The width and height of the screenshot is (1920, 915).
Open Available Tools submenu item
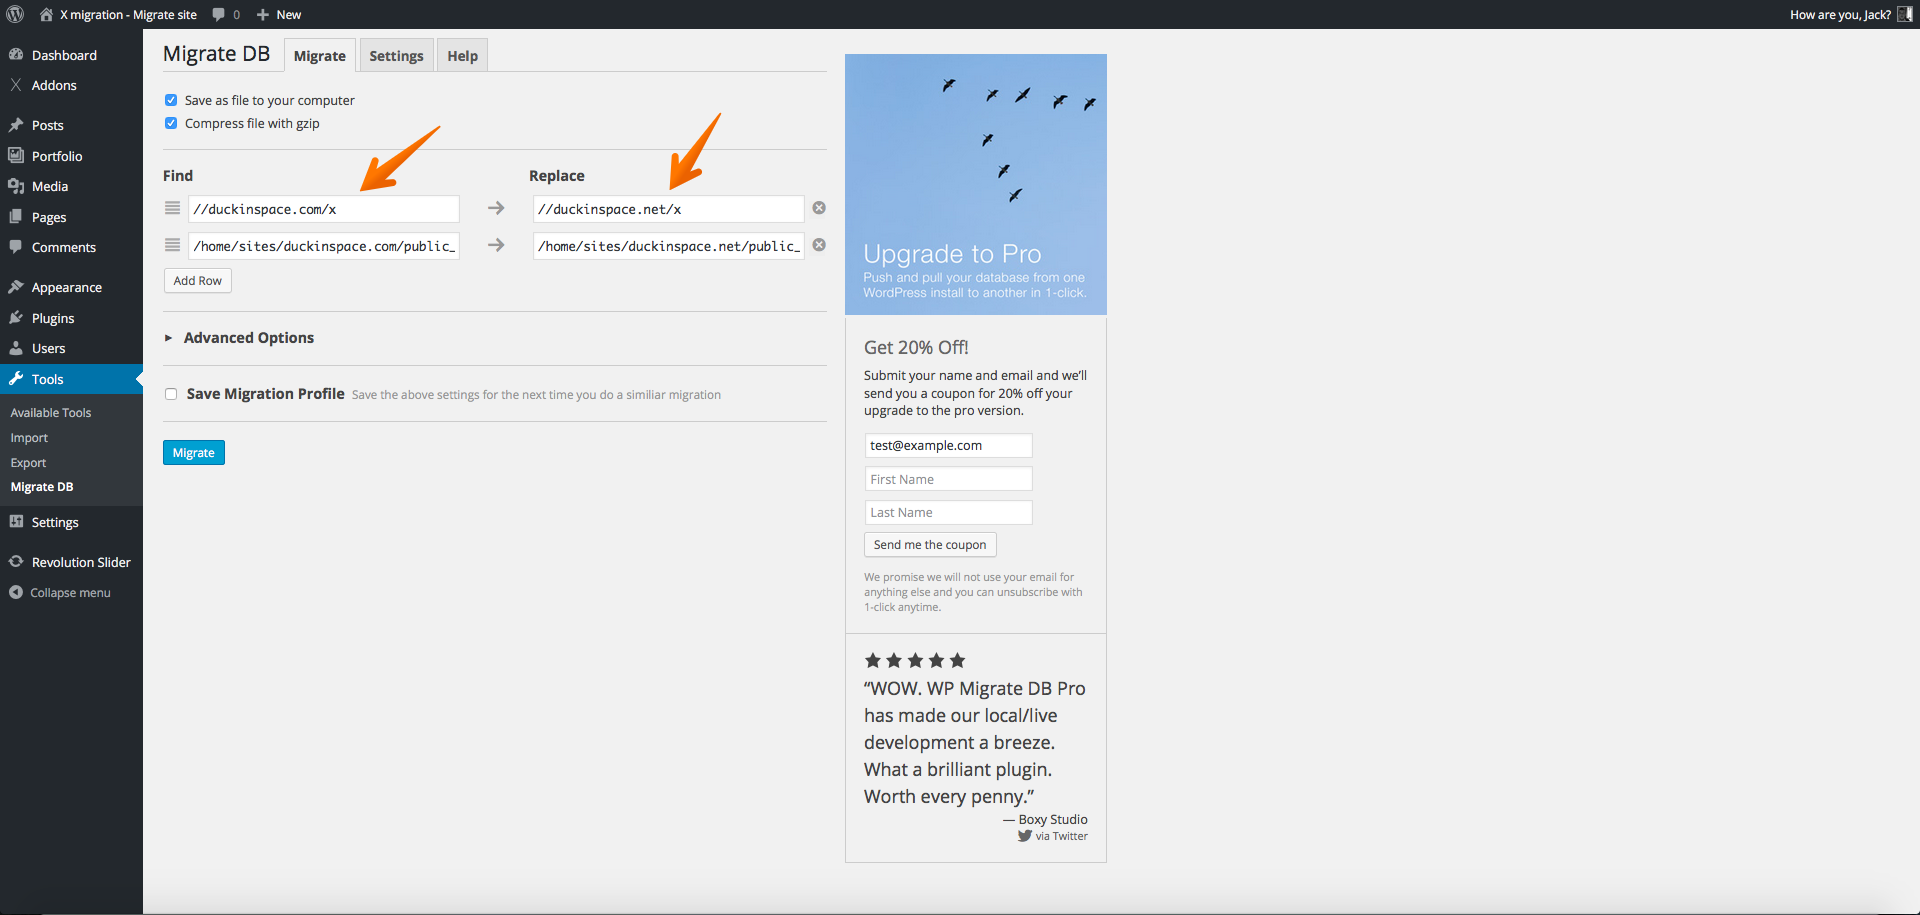click(x=51, y=413)
